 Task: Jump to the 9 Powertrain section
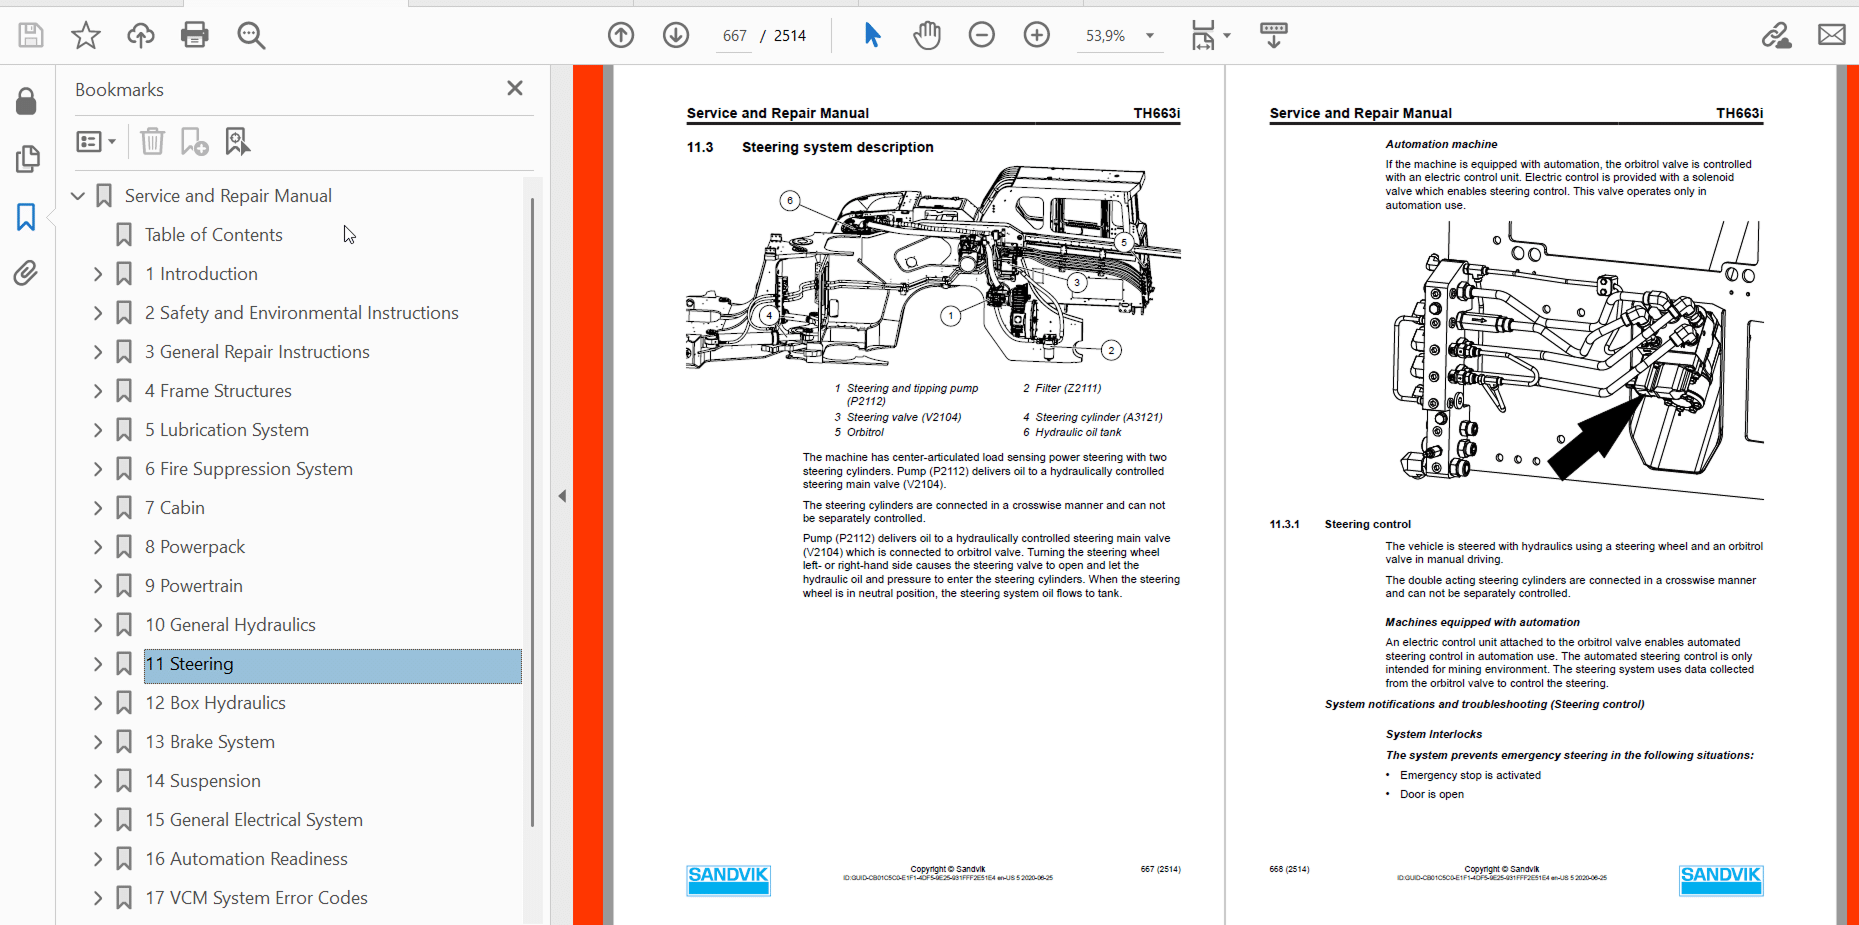click(194, 586)
